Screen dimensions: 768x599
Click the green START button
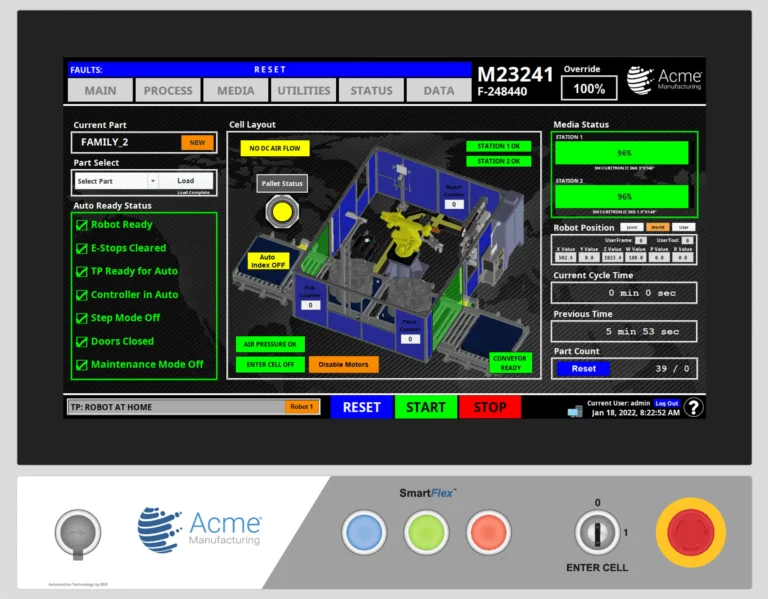(426, 407)
